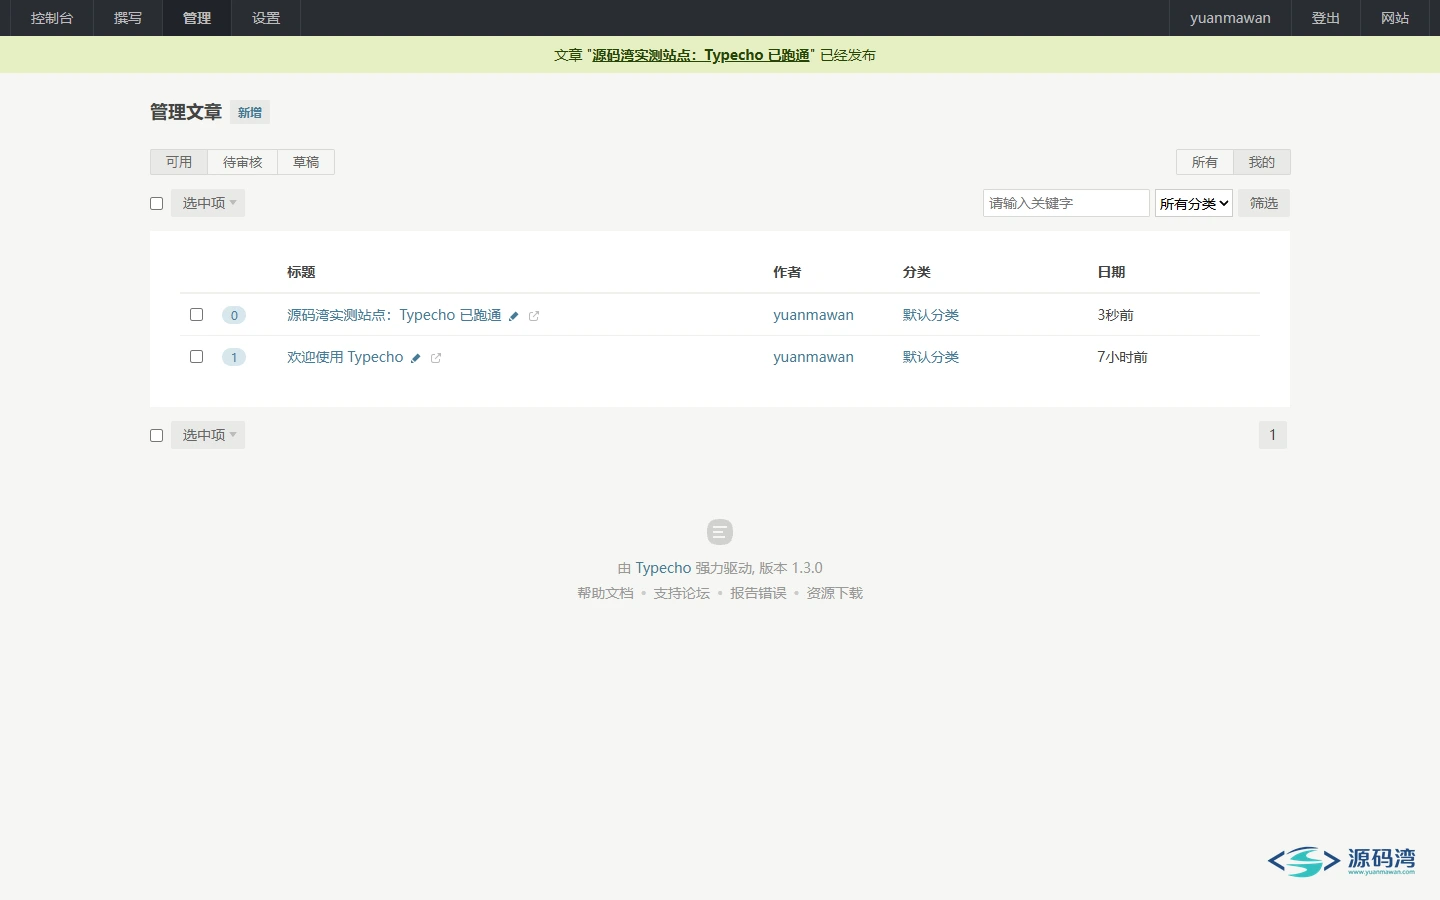Open the 源码湾实测站点：Typecho 已跑通 title link
1440x900 pixels.
click(x=394, y=315)
